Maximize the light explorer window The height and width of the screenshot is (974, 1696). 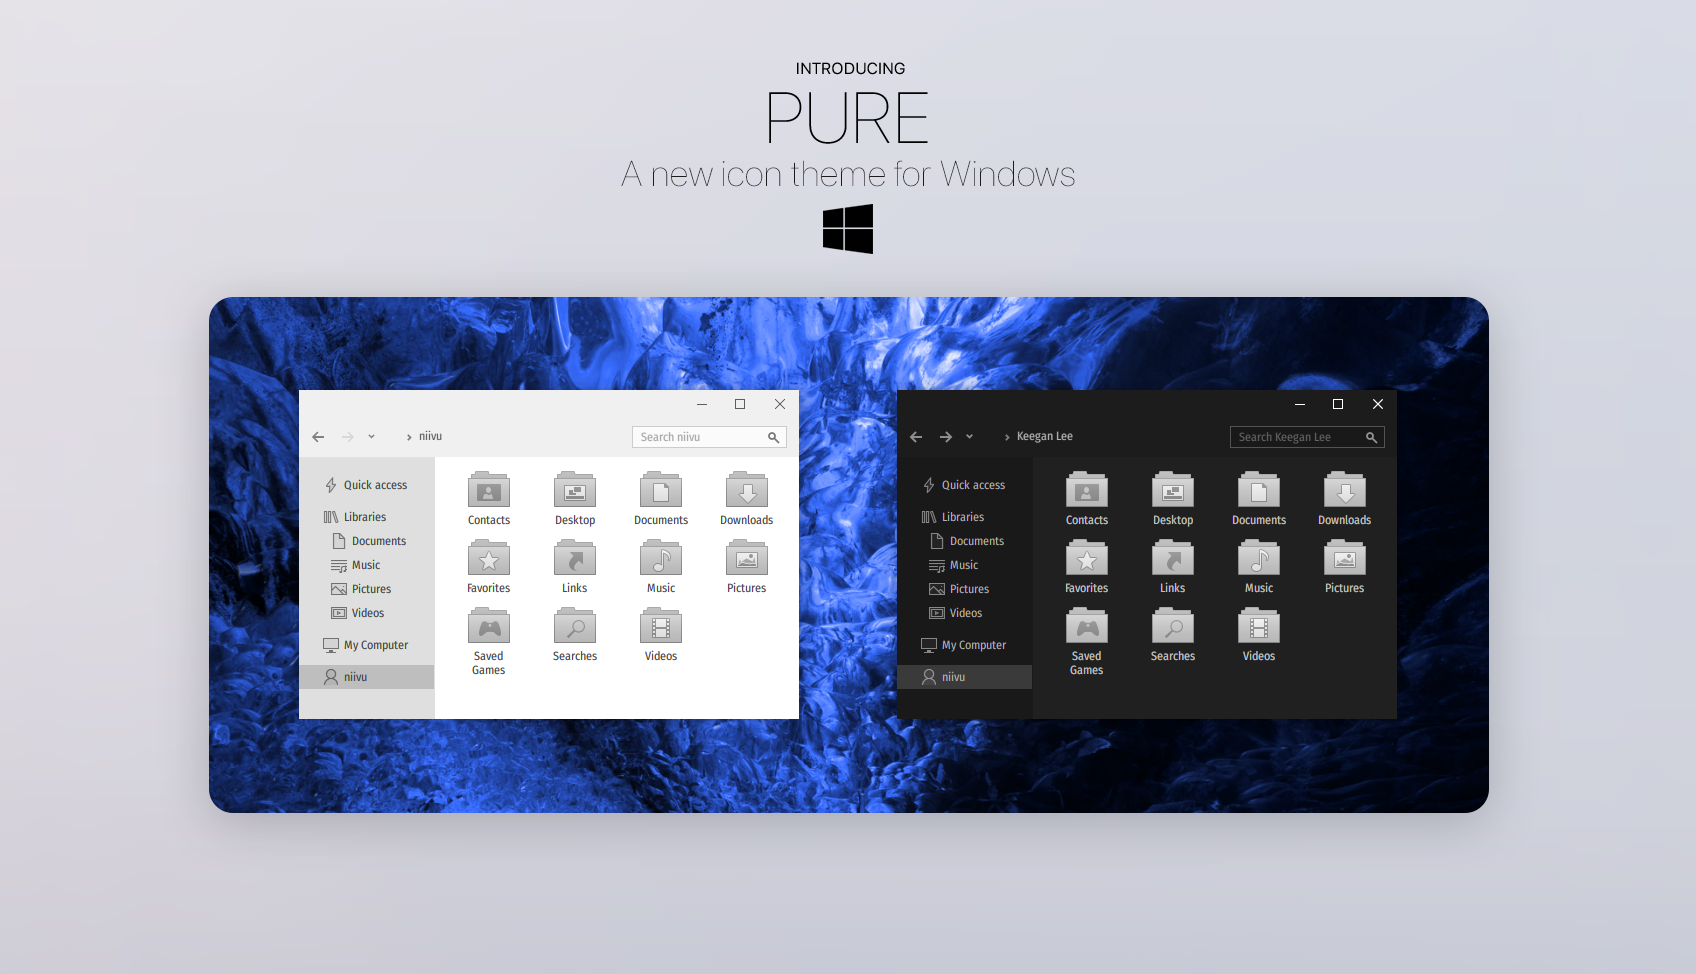(740, 404)
